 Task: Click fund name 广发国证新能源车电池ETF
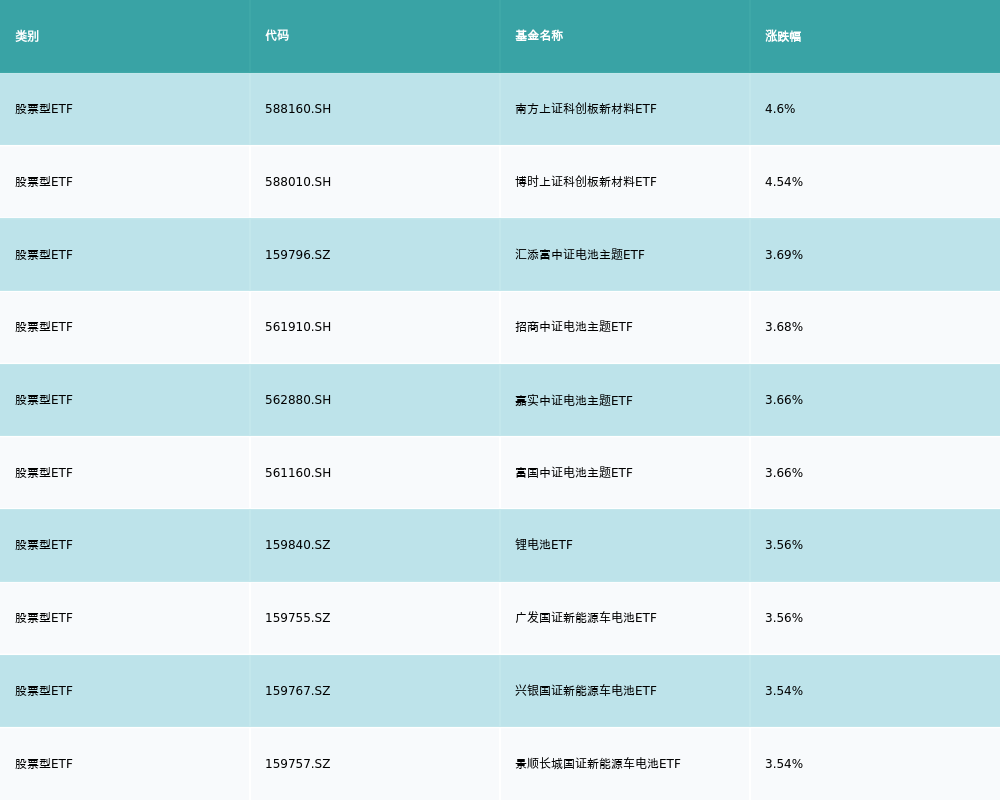coord(585,618)
